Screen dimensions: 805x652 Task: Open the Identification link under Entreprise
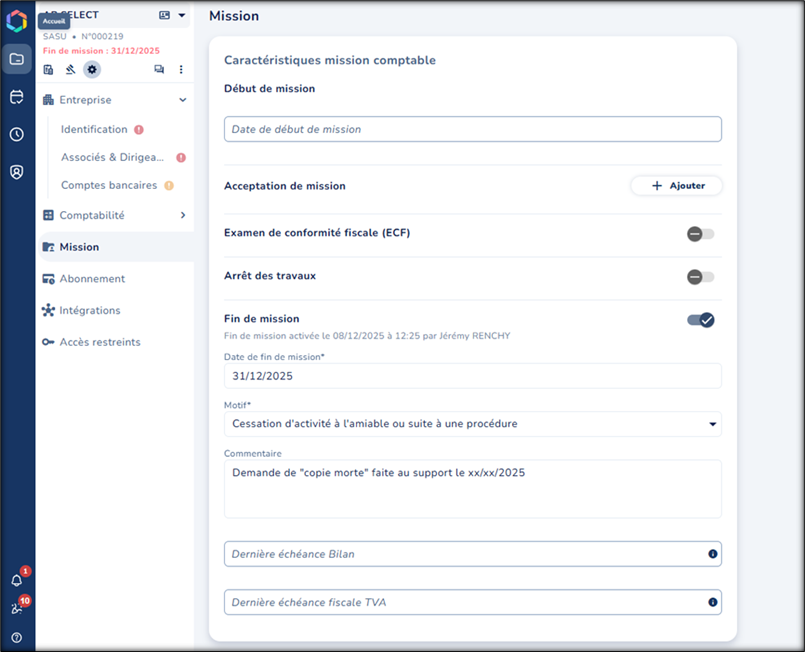94,130
